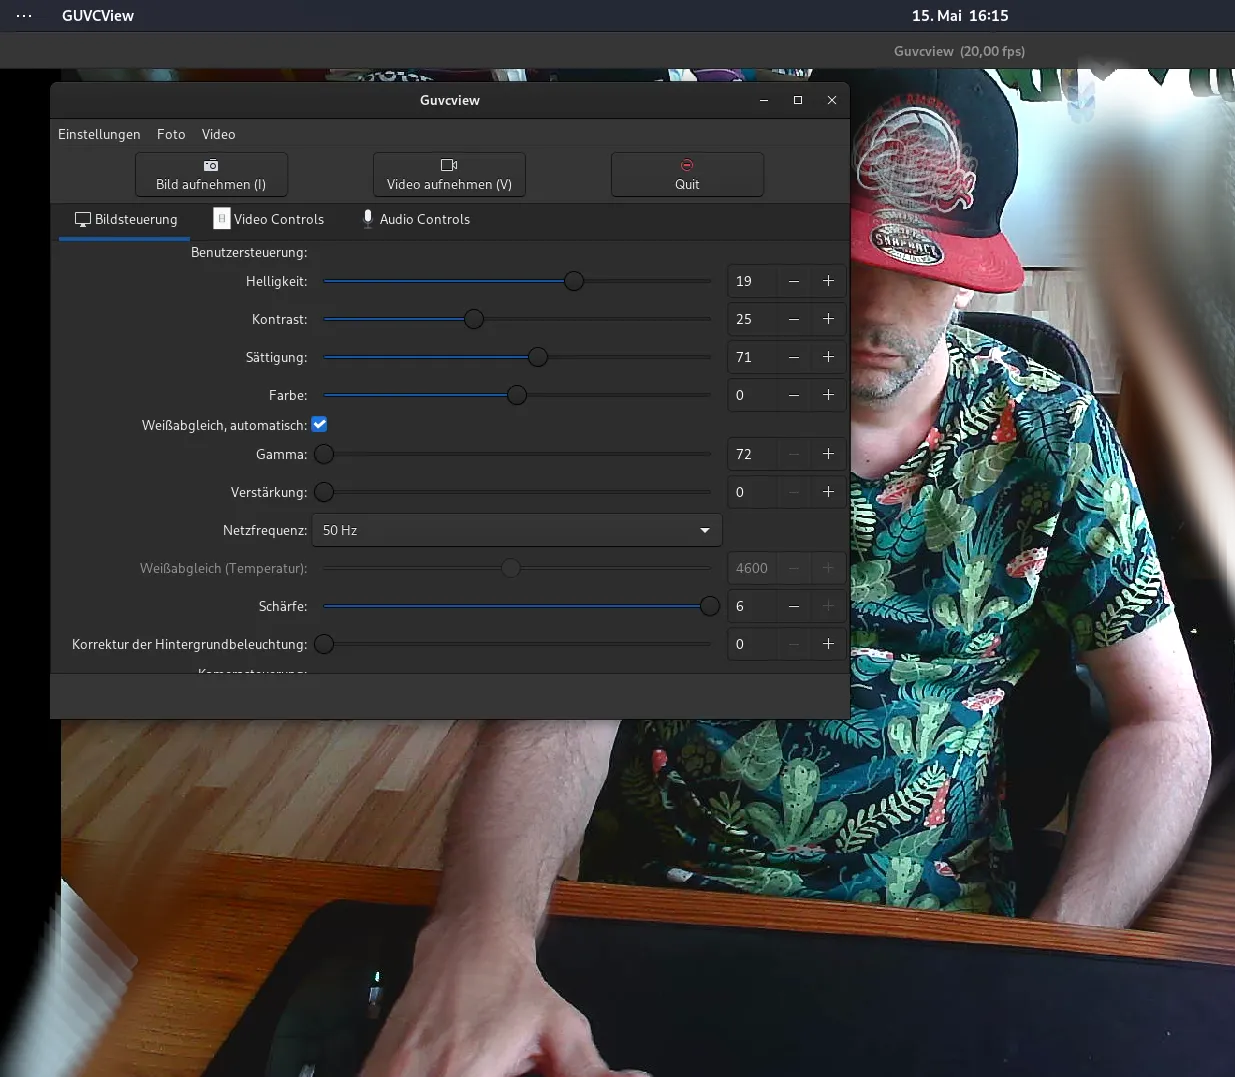The width and height of the screenshot is (1235, 1077).
Task: Increase Gamma with the plus button
Action: coord(828,454)
